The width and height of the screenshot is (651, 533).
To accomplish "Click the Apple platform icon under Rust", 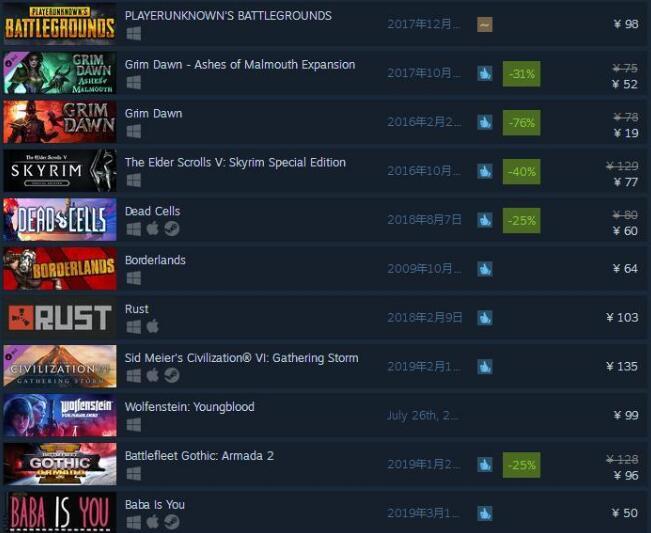I will pos(152,326).
